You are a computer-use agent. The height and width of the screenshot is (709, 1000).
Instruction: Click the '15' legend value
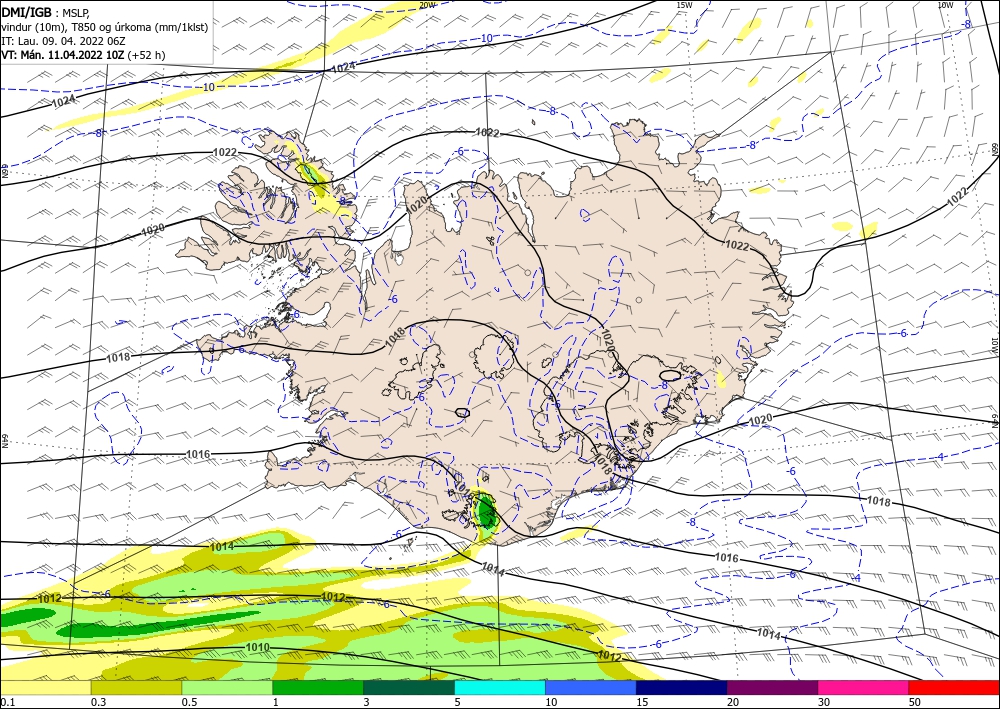tap(642, 702)
